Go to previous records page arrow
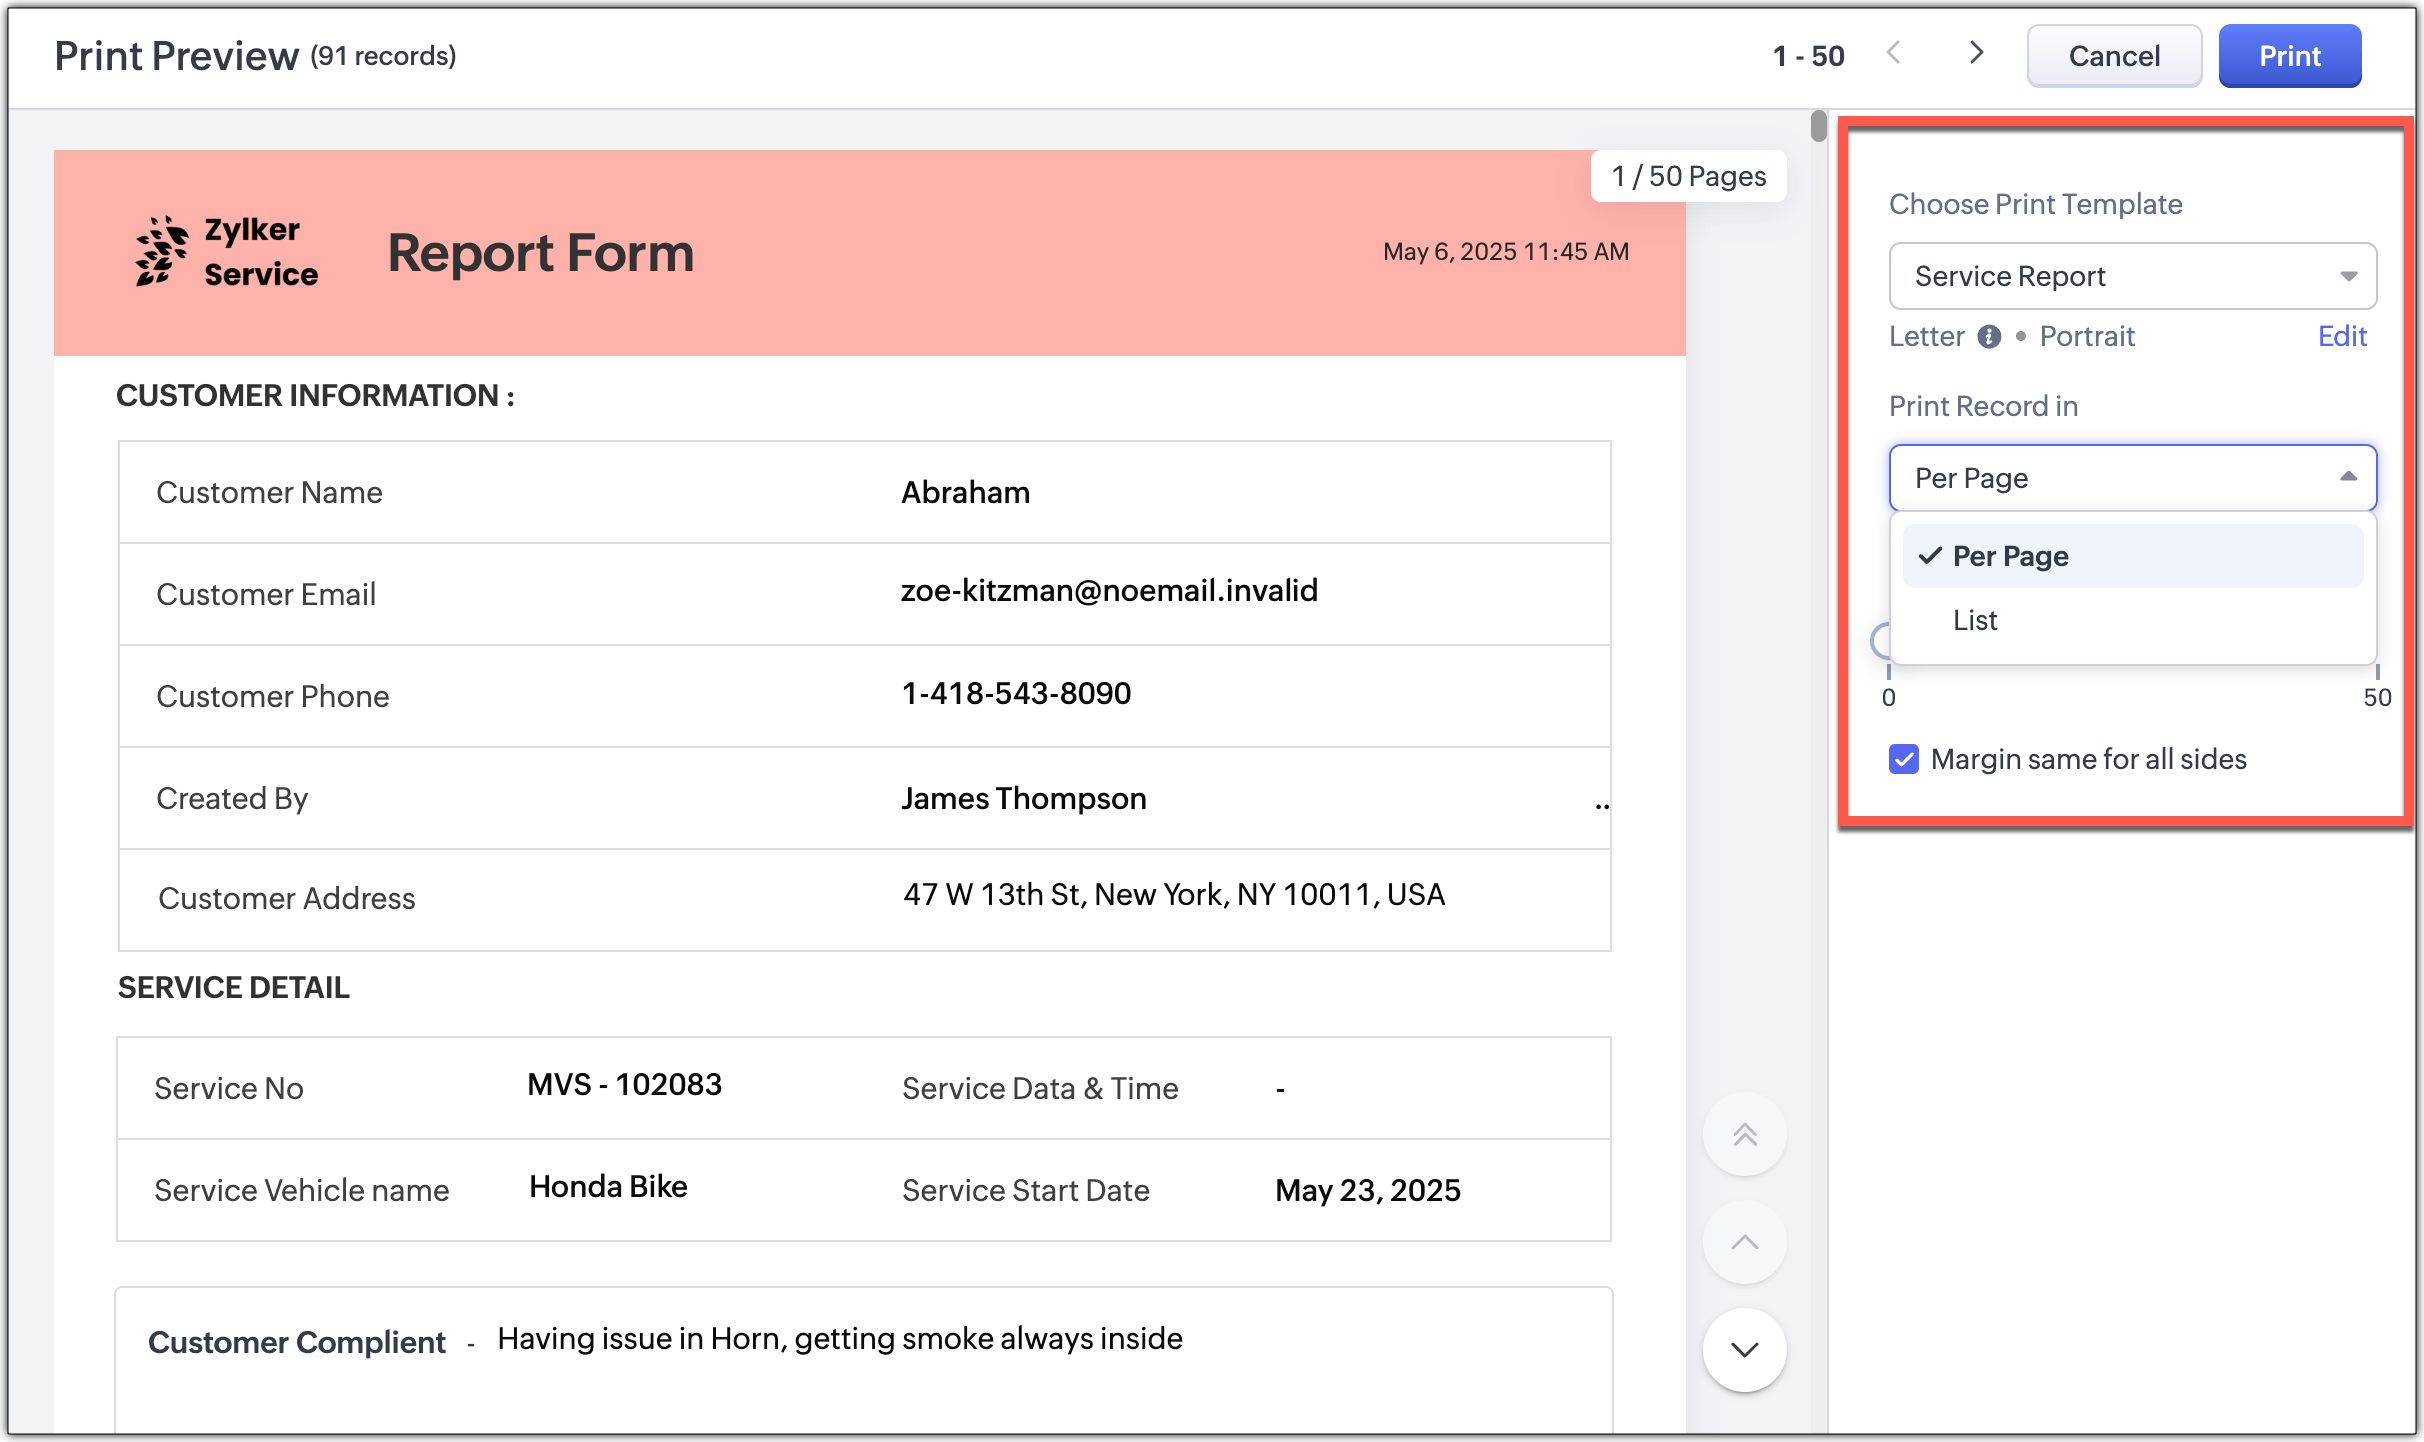The width and height of the screenshot is (2424, 1442). pos(1893,54)
